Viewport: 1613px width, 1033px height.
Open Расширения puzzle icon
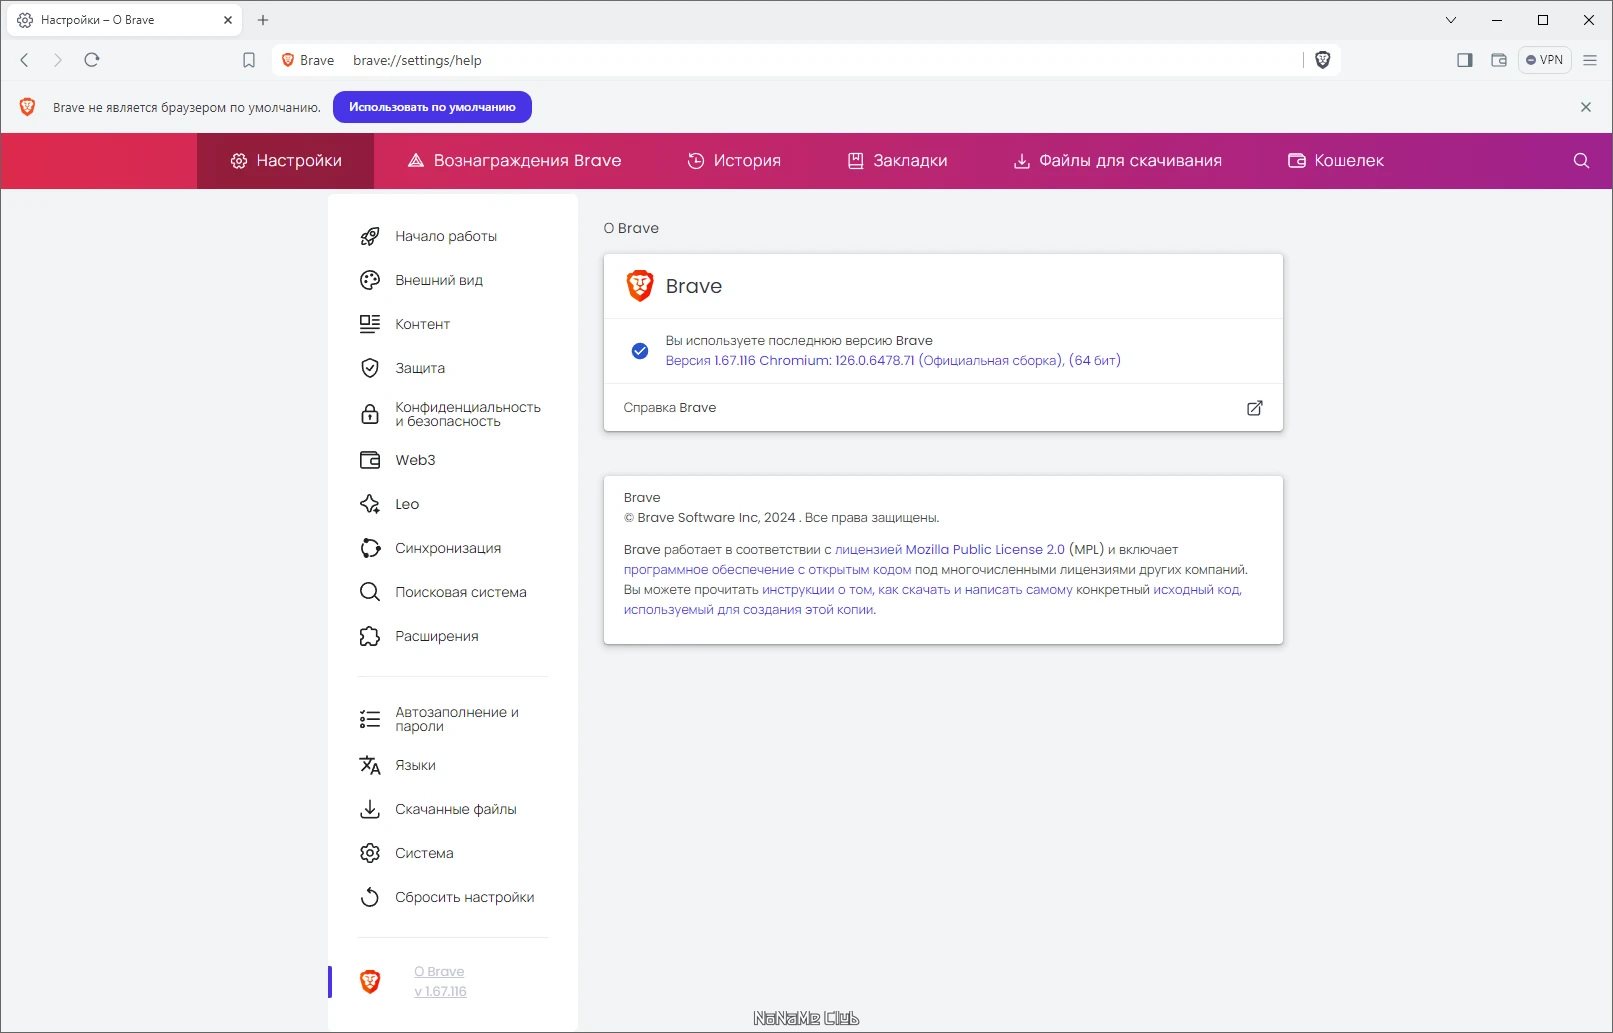click(370, 636)
